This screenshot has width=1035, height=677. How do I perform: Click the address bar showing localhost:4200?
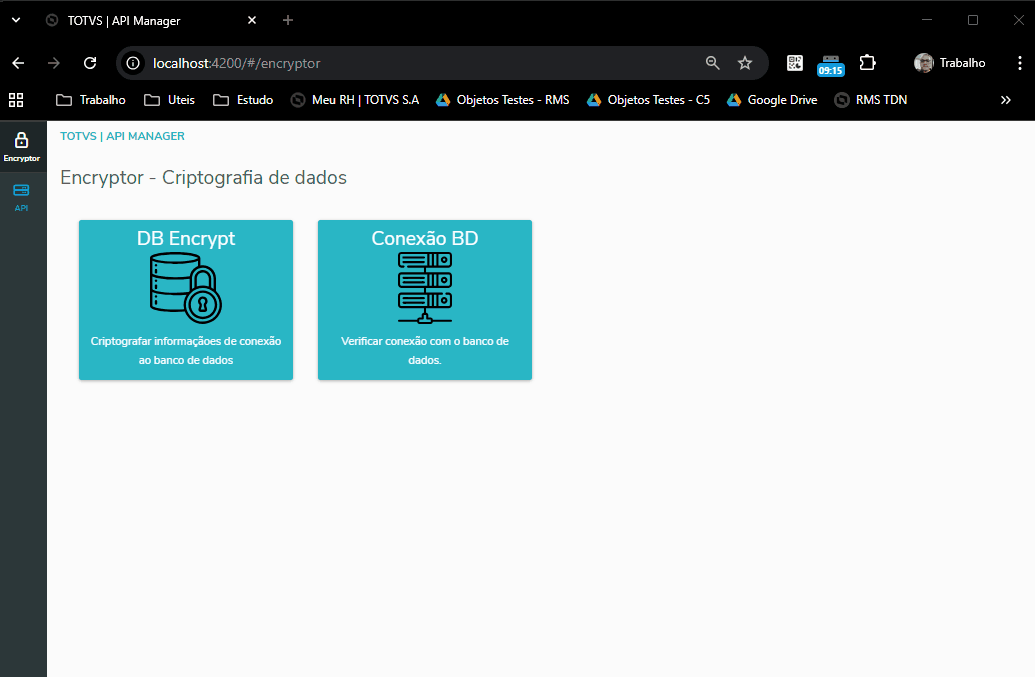tap(422, 63)
